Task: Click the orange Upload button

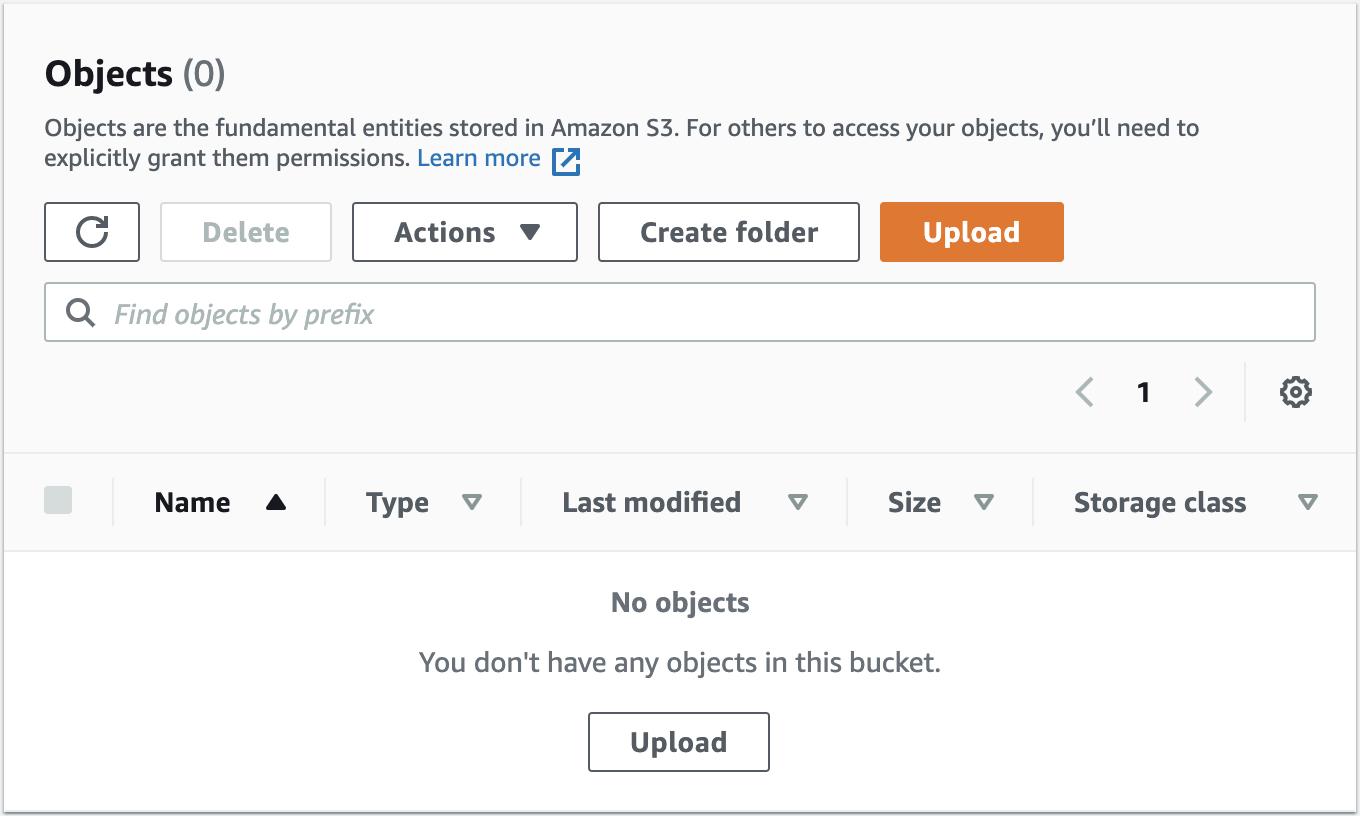Action: (x=972, y=232)
